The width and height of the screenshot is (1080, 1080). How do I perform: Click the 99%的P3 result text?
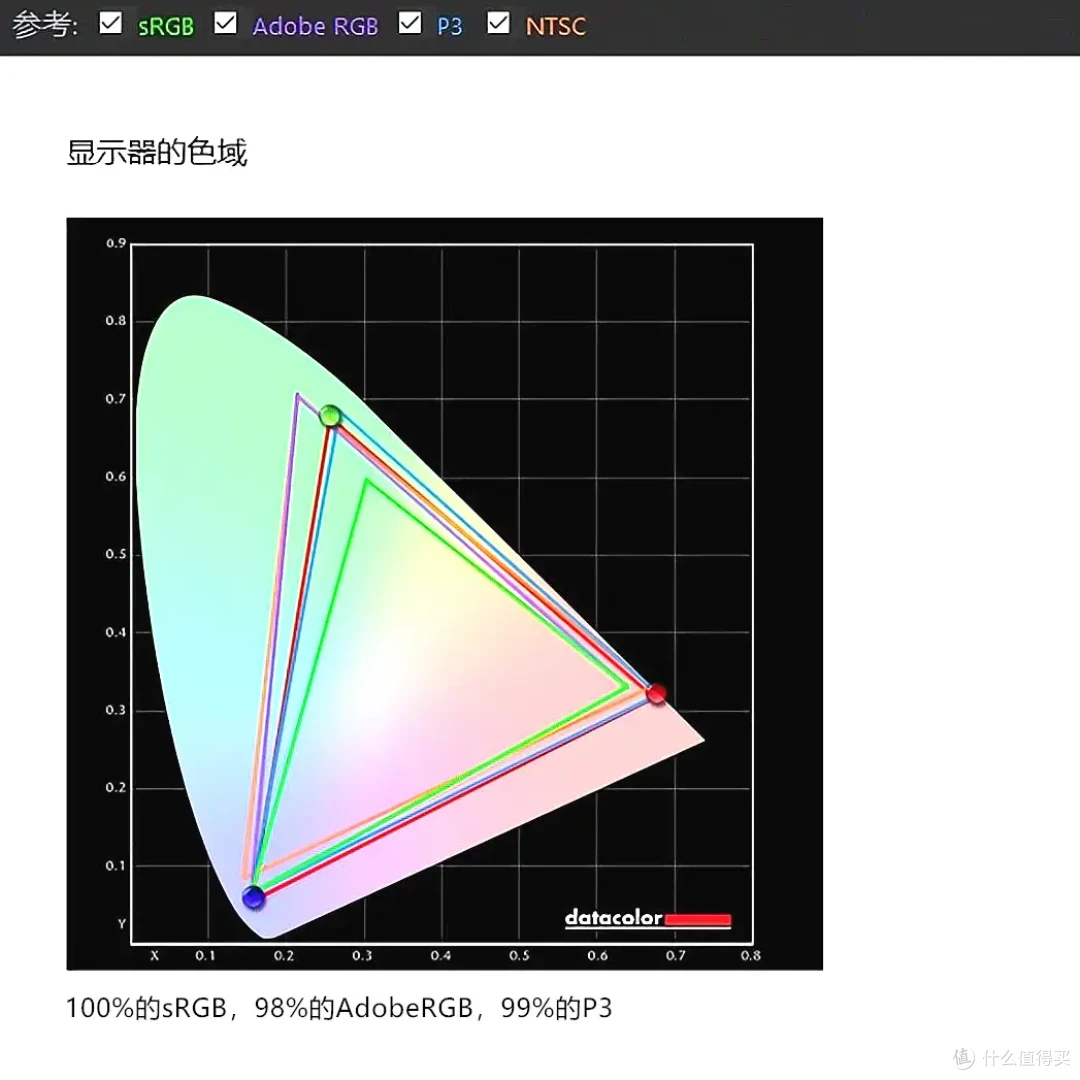pos(557,1008)
